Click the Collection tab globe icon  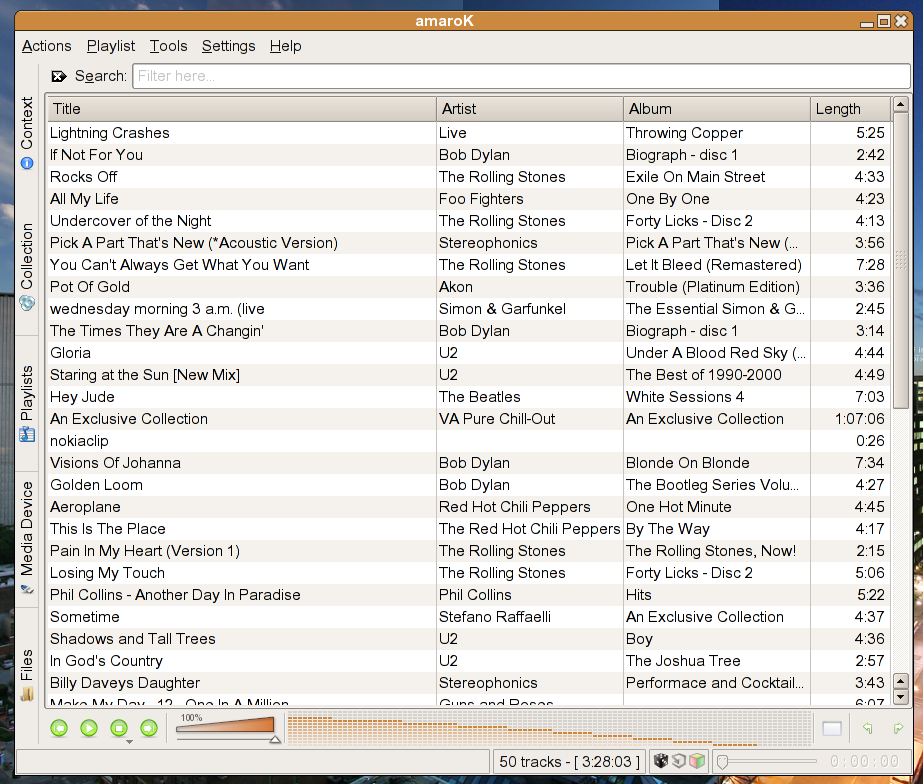click(27, 303)
